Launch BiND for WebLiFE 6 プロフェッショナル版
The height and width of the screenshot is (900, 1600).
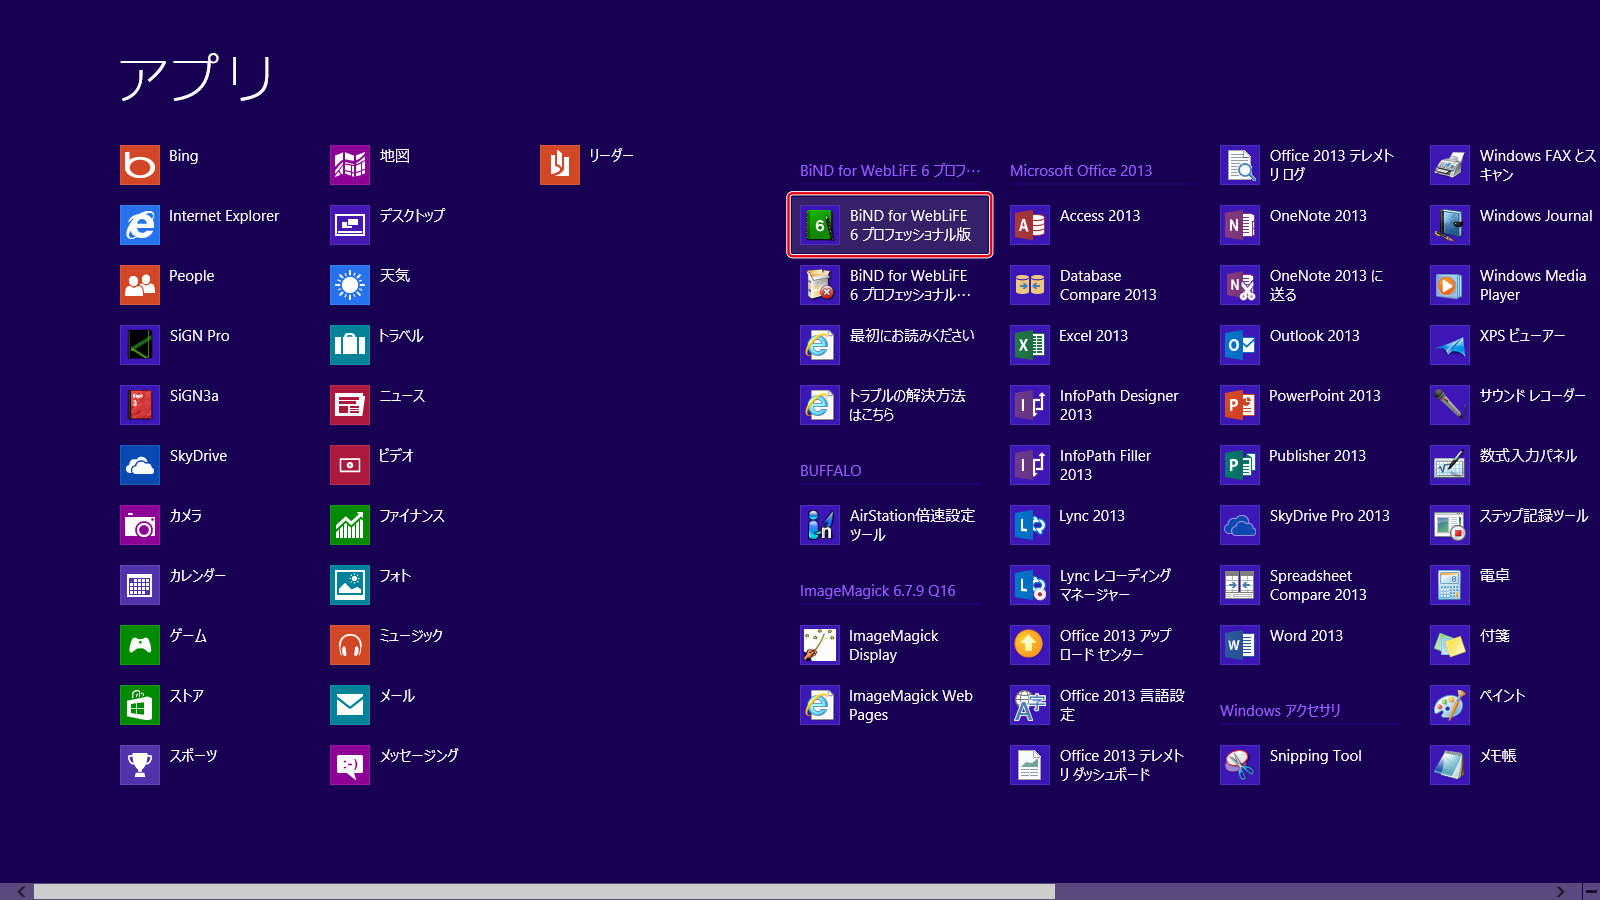pos(890,225)
